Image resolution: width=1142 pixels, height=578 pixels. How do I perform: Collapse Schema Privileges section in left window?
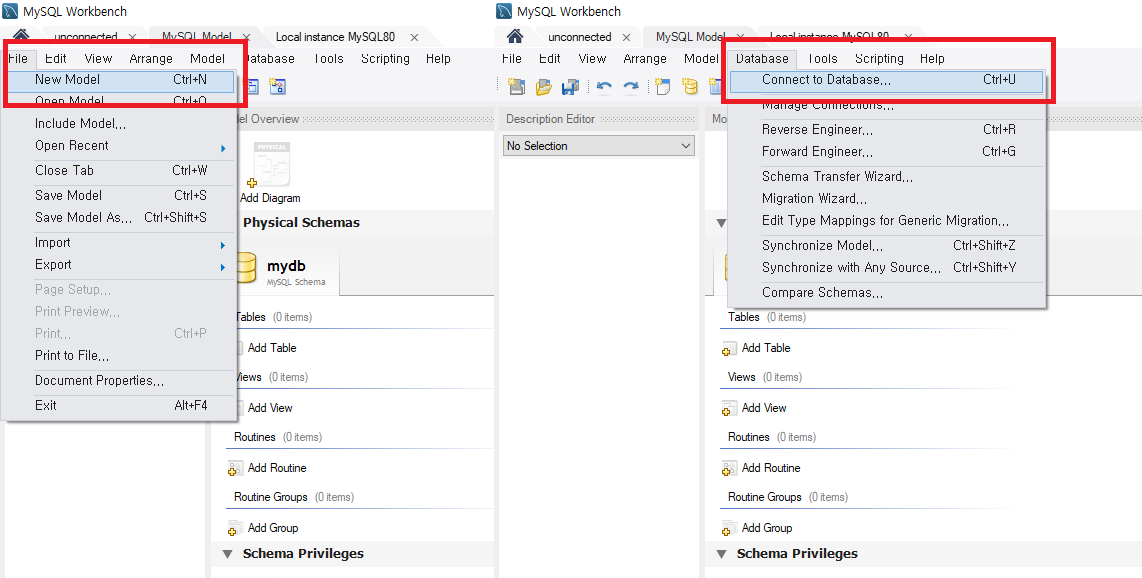pos(227,554)
